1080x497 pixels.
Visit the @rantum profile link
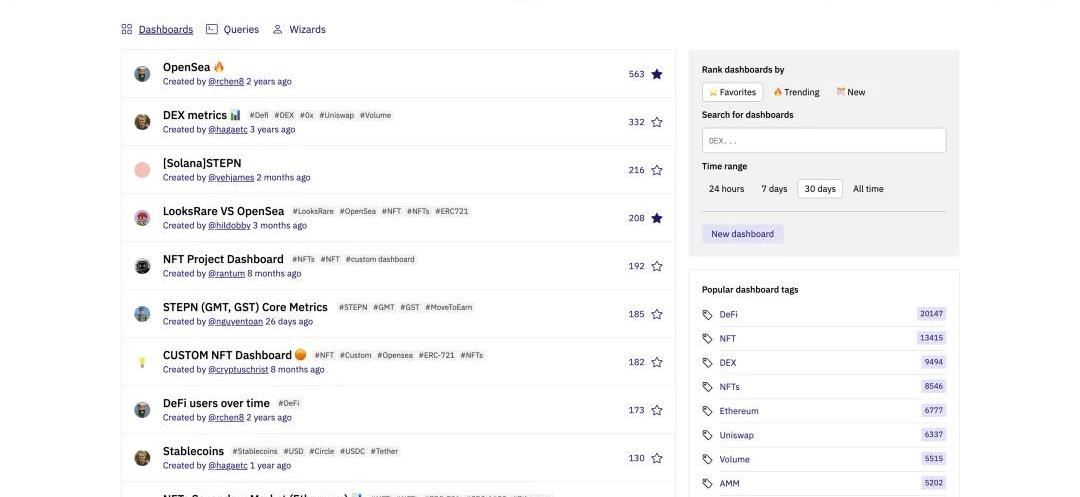[227, 273]
